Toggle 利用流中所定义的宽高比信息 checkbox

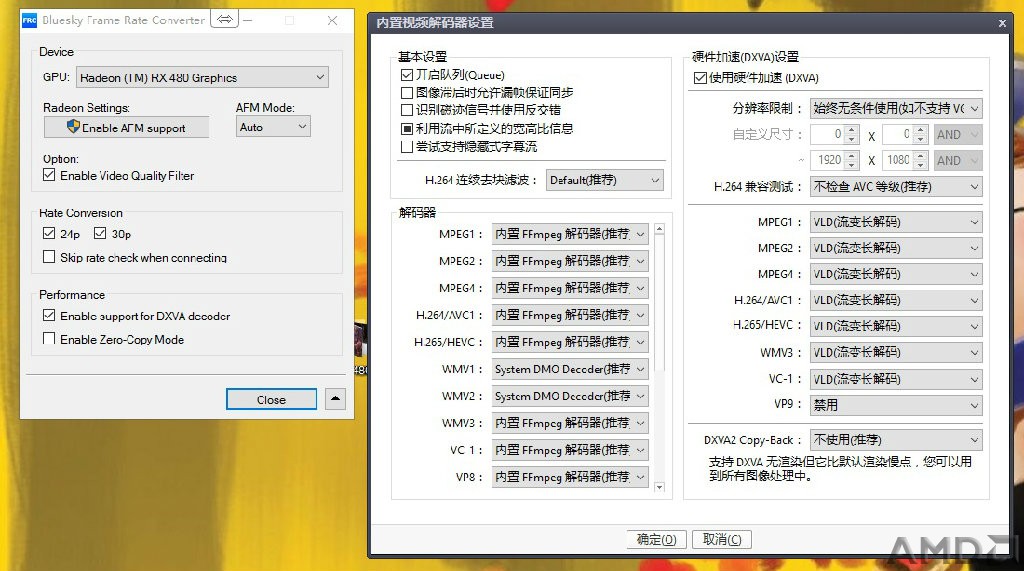tap(407, 129)
